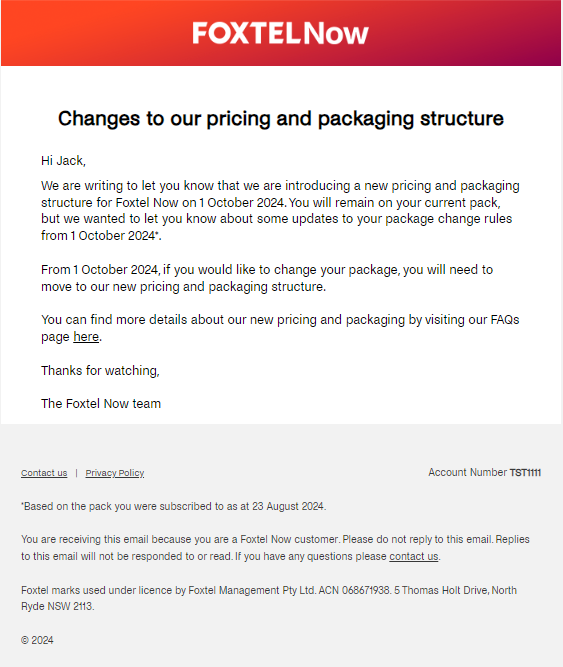The image size is (563, 667).
Task: Click the © 2024 copyright text
Action: [37, 640]
